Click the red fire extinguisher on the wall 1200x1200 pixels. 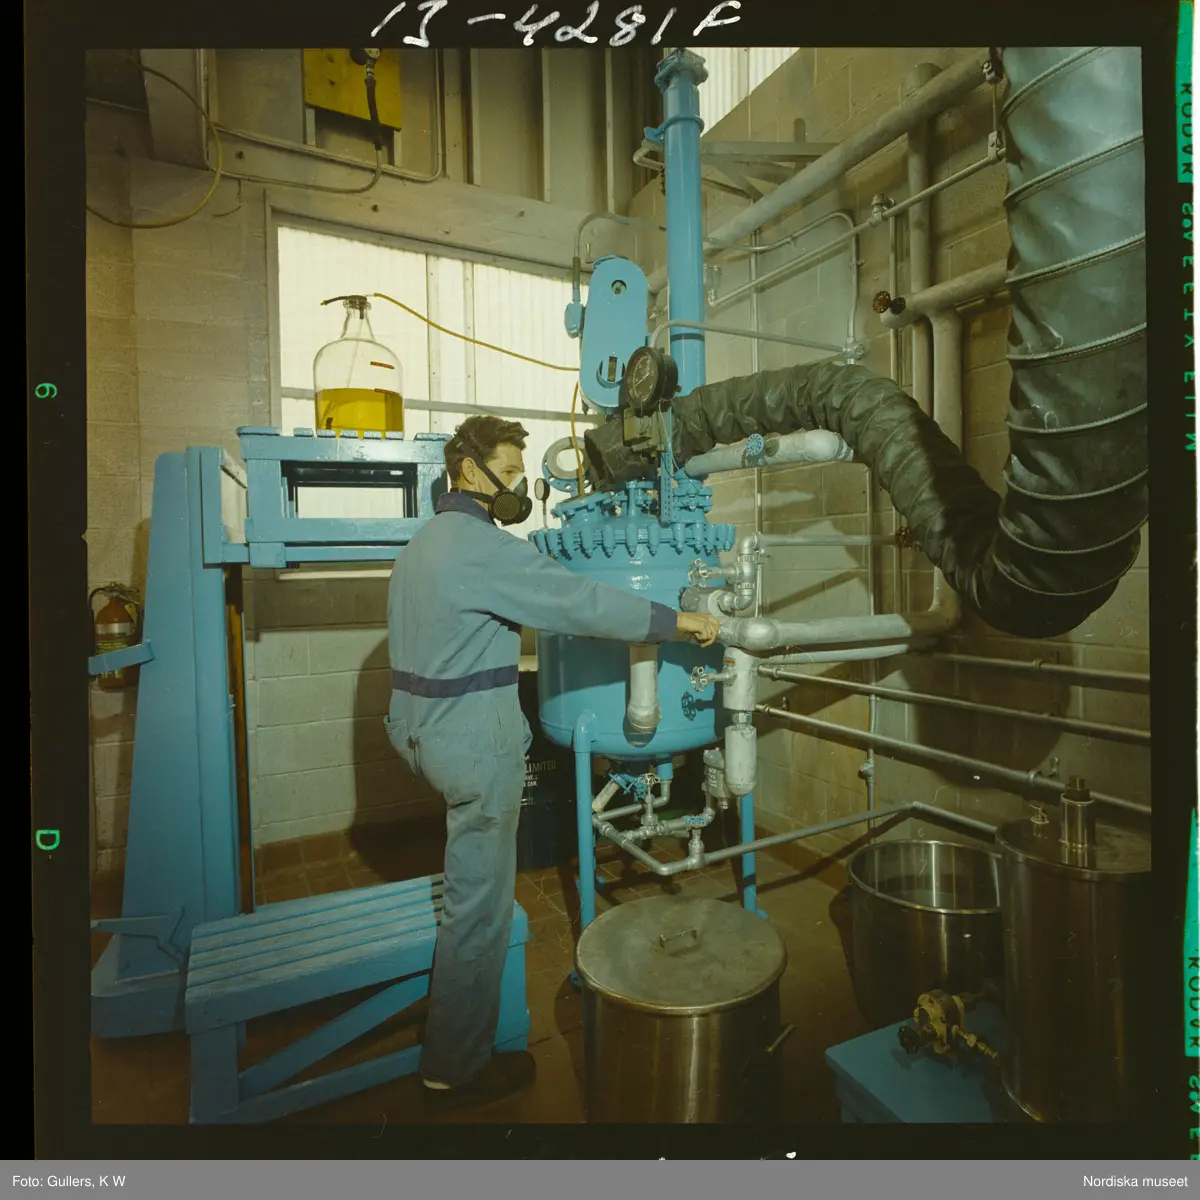coord(115,632)
